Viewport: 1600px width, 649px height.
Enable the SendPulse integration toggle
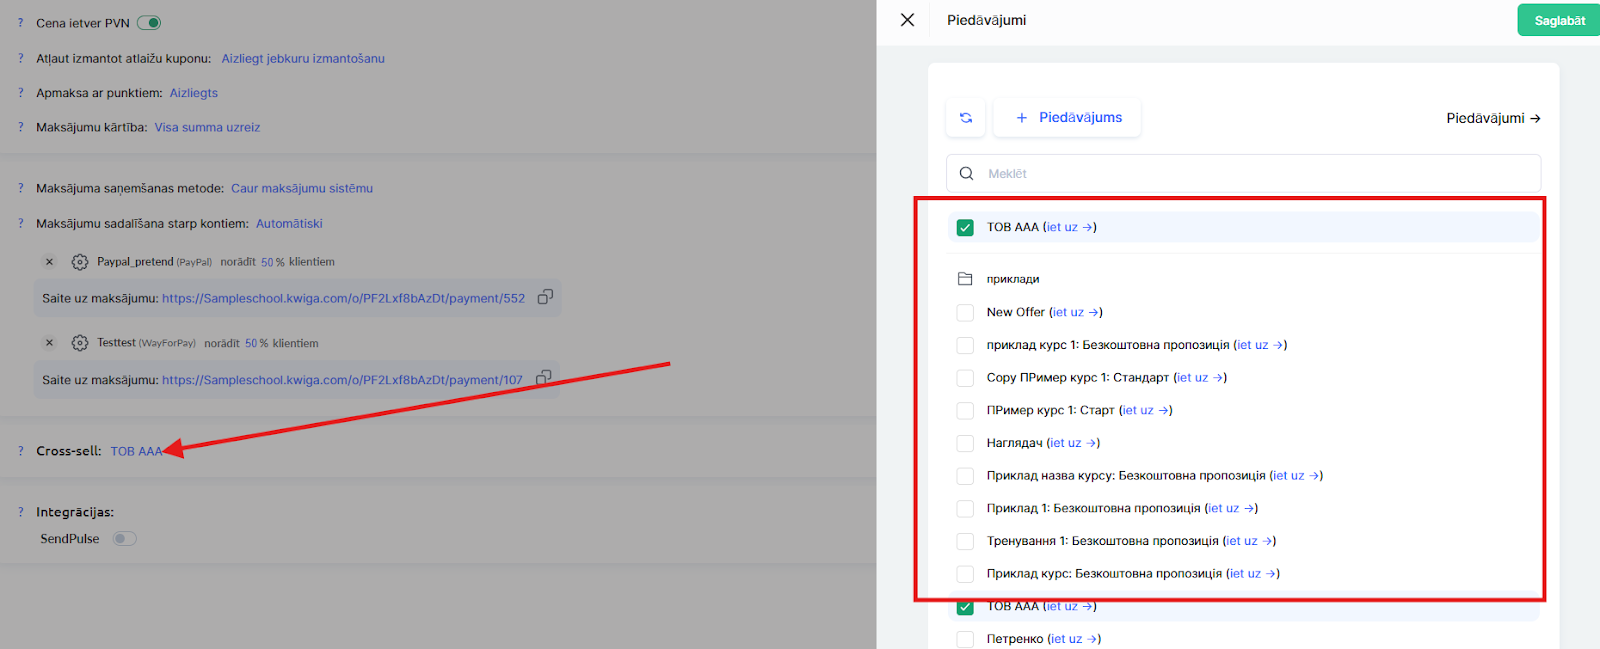pos(124,539)
